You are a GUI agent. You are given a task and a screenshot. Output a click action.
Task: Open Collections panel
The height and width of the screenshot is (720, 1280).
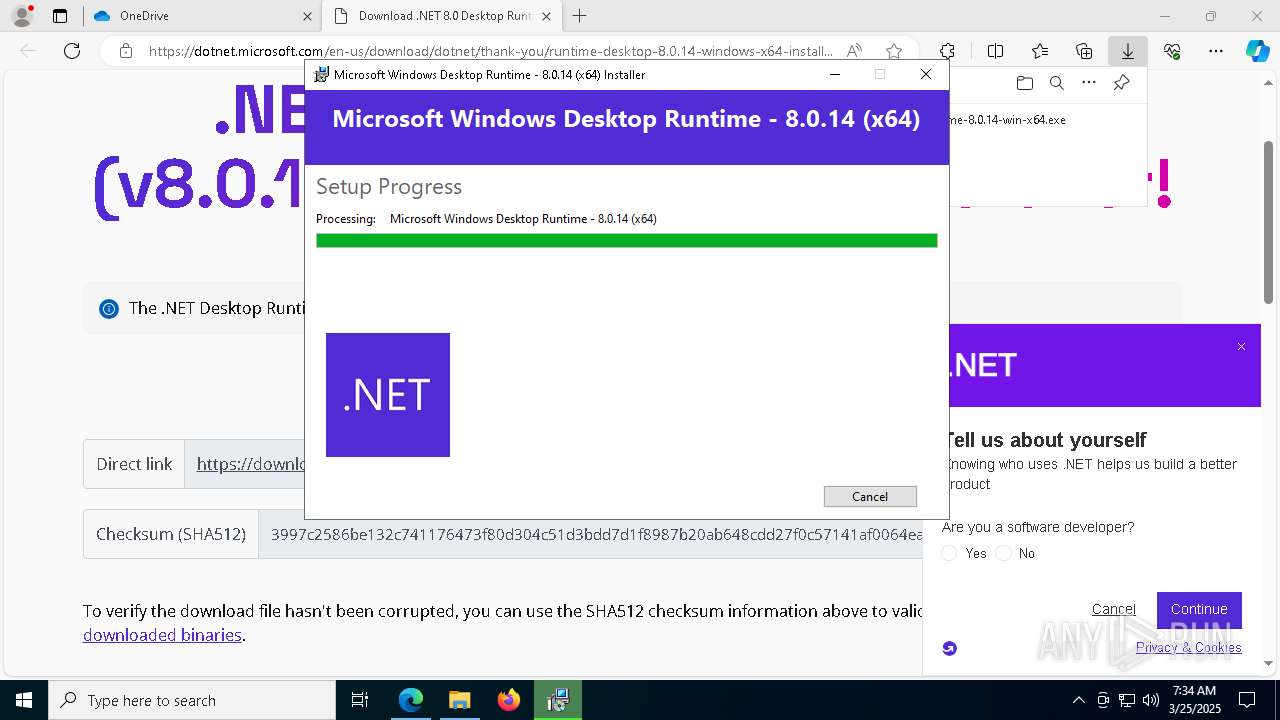(x=1084, y=51)
